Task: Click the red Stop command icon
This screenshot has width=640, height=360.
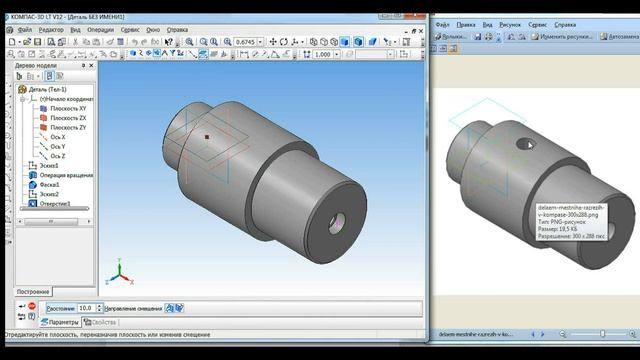Action: click(x=32, y=306)
